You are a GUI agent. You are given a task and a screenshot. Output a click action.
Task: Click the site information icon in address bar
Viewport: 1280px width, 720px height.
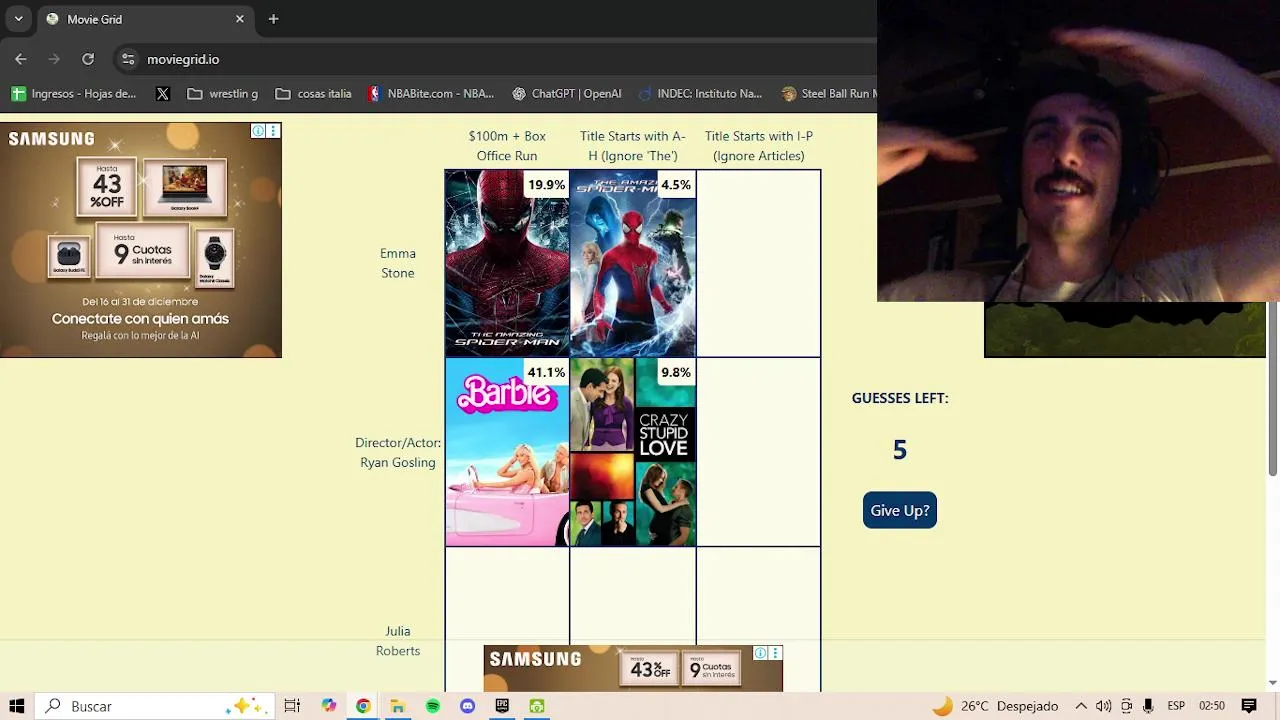[x=128, y=59]
